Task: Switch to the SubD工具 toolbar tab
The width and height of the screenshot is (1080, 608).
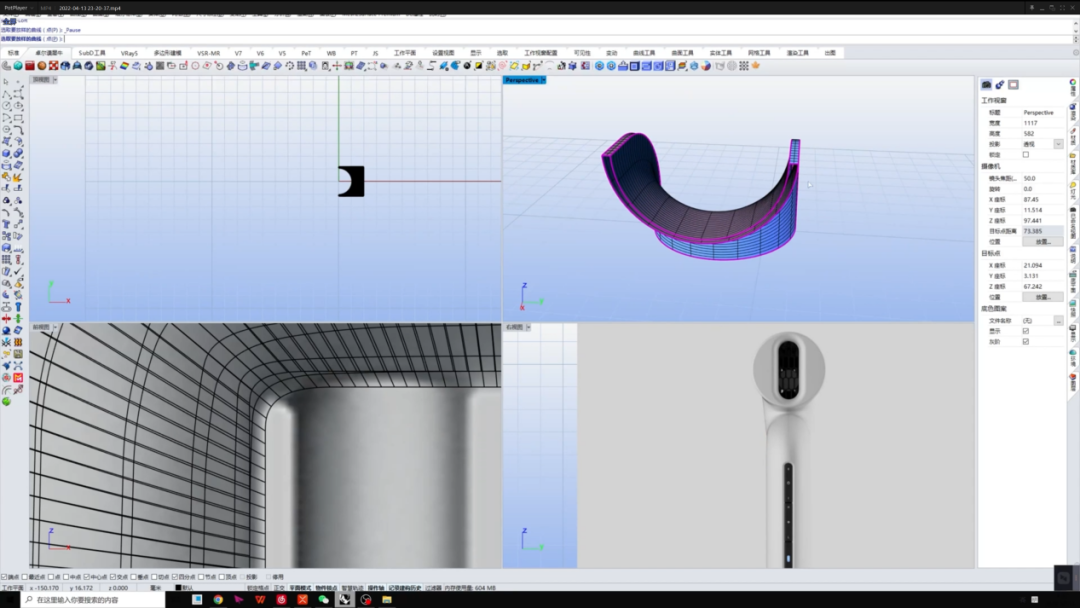Action: pyautogui.click(x=92, y=53)
